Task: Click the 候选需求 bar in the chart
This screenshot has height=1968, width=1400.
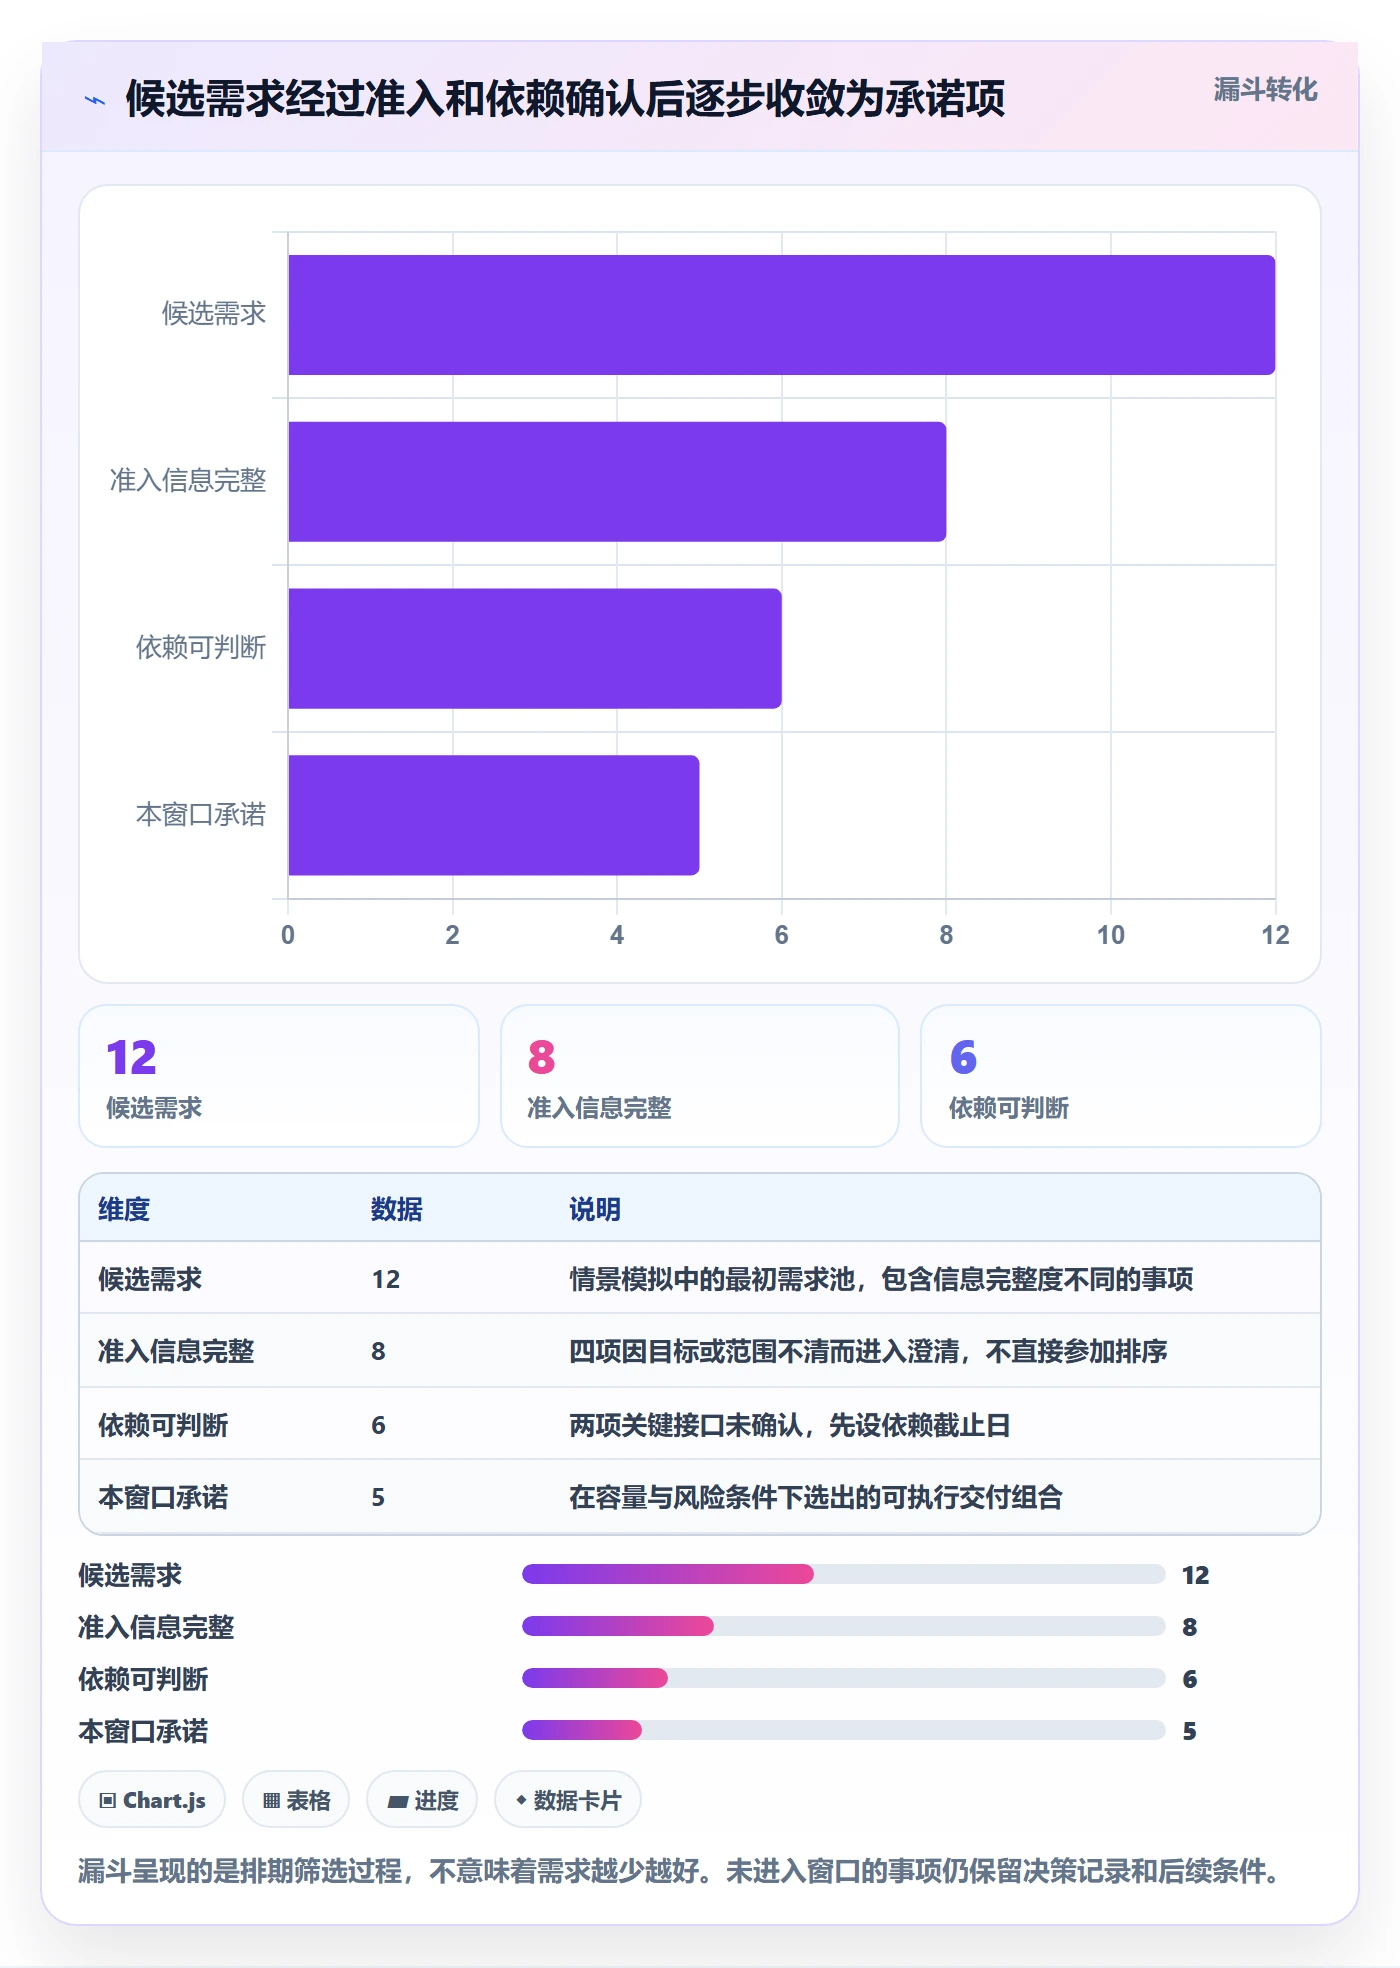Action: (x=781, y=315)
